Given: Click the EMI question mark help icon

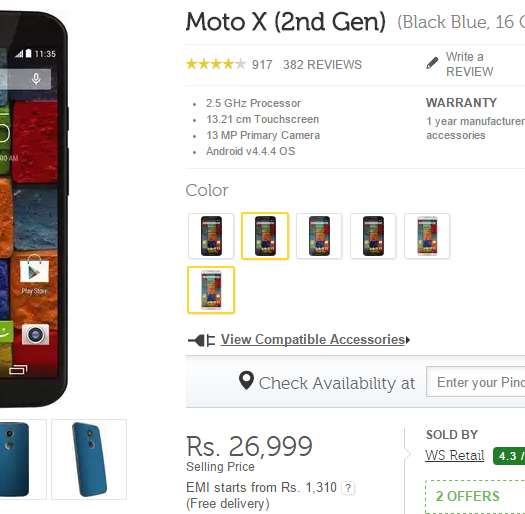Looking at the screenshot, I should (x=348, y=488).
